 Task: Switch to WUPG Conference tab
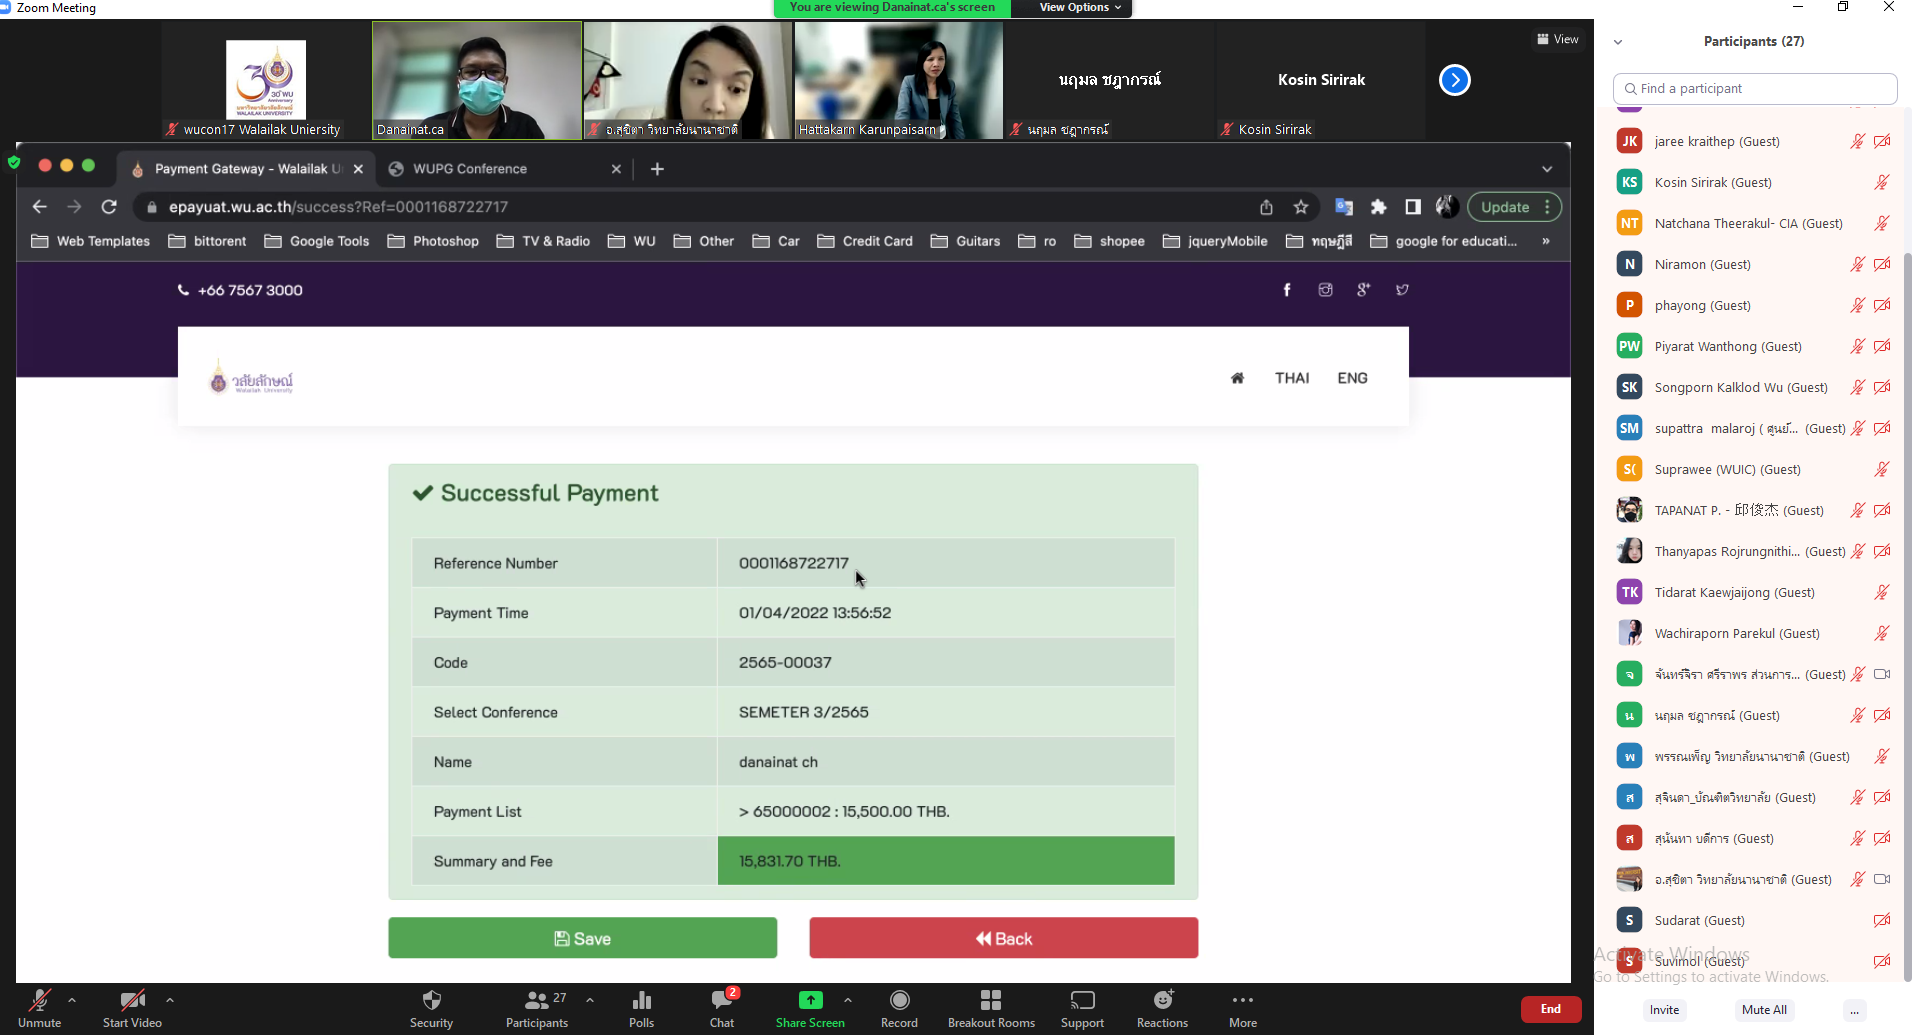(470, 169)
